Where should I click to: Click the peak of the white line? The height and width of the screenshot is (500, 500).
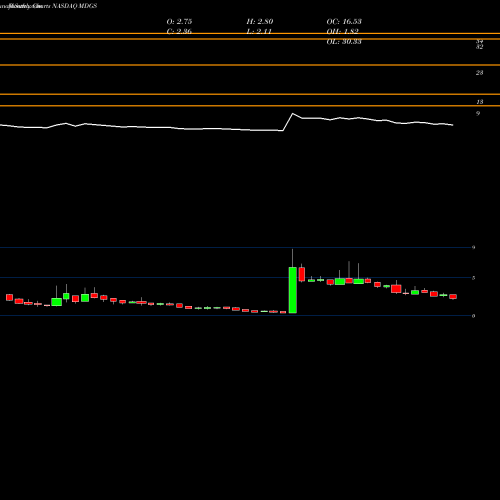coord(293,114)
